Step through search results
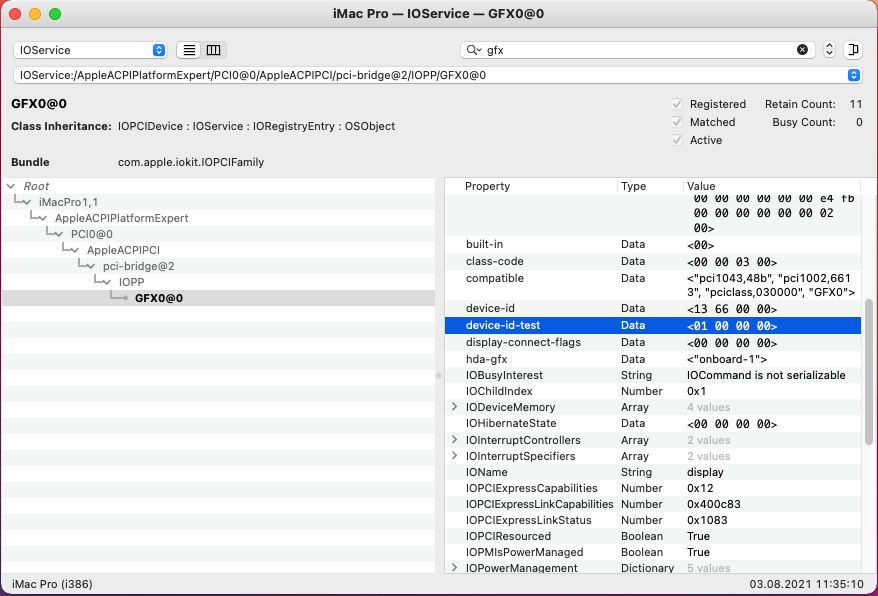 pos(829,50)
